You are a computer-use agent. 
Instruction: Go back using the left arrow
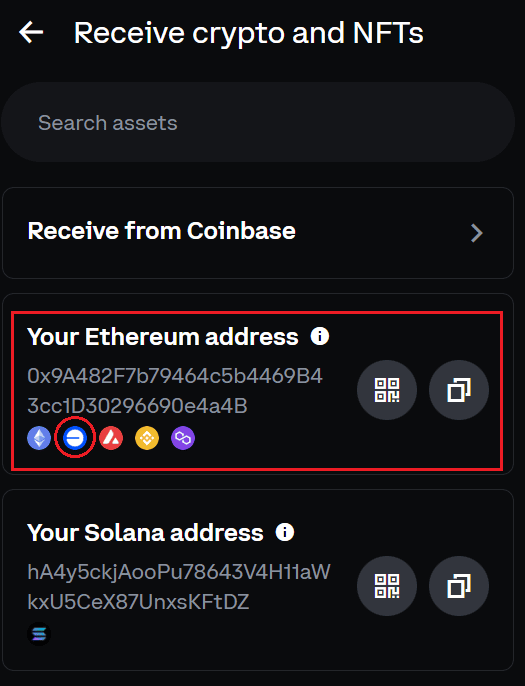[x=31, y=33]
